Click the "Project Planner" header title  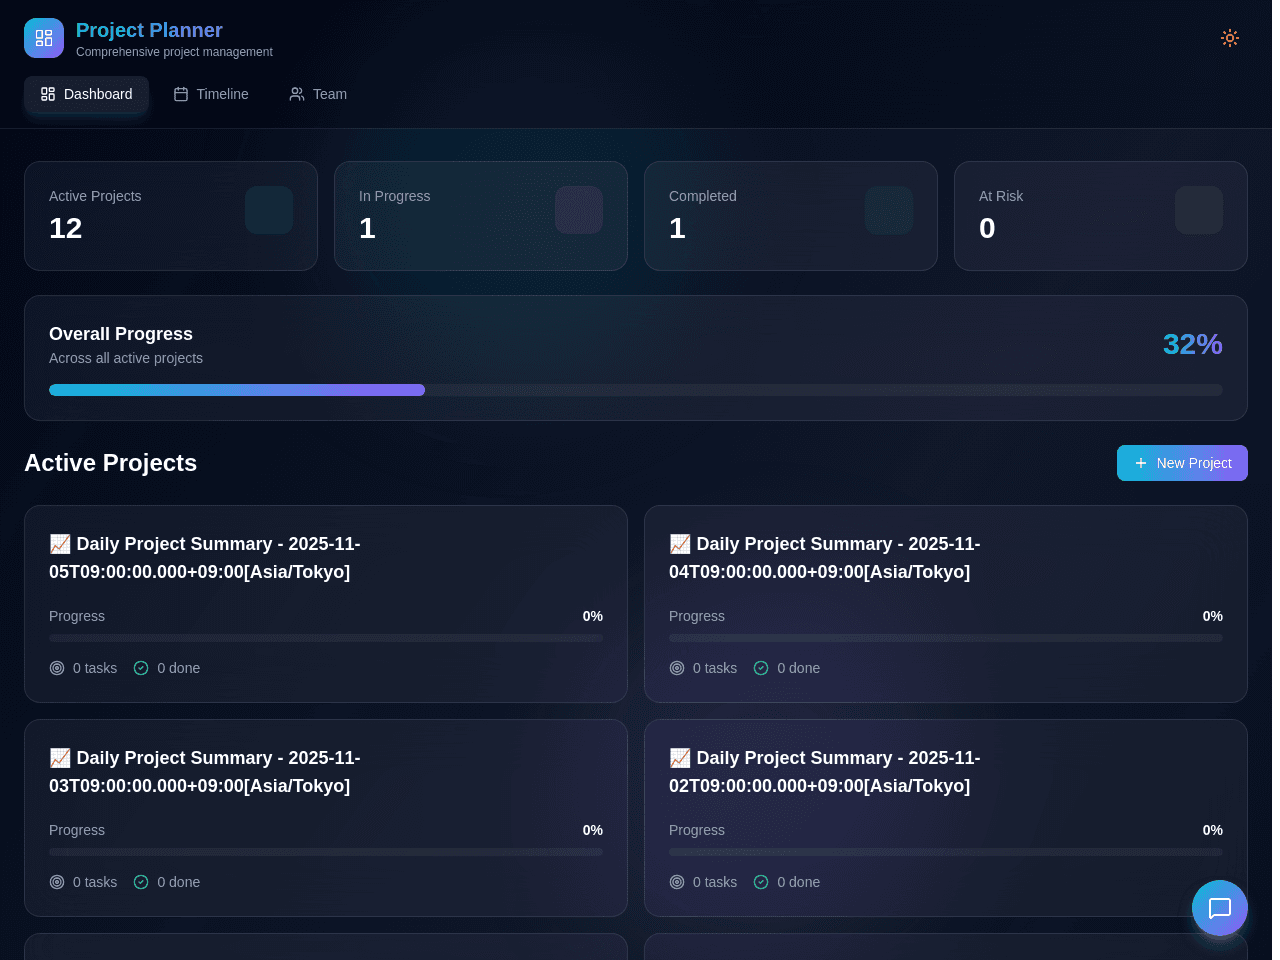point(149,30)
